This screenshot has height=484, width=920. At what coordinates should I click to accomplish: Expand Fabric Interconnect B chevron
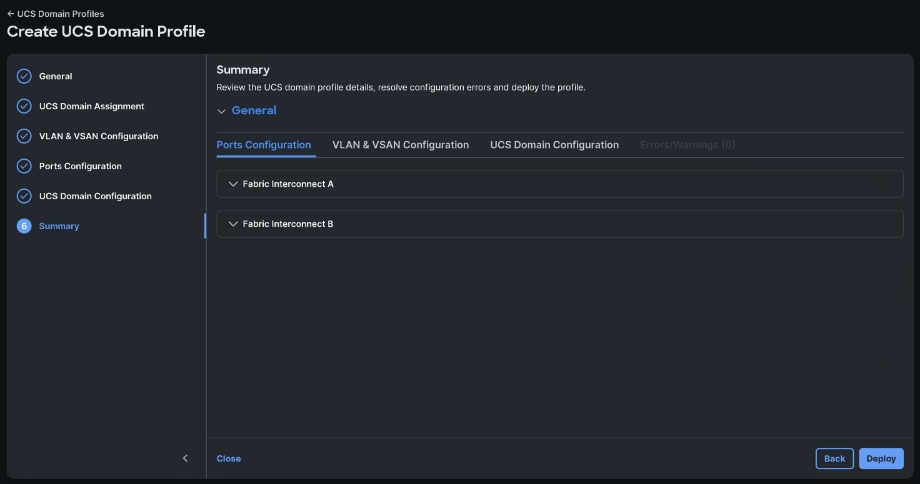tap(233, 224)
